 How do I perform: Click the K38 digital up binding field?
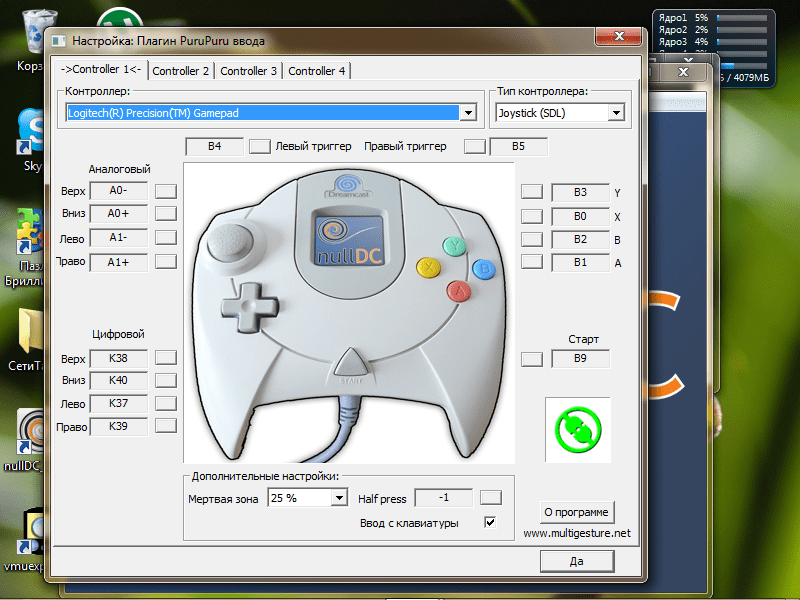(x=118, y=358)
